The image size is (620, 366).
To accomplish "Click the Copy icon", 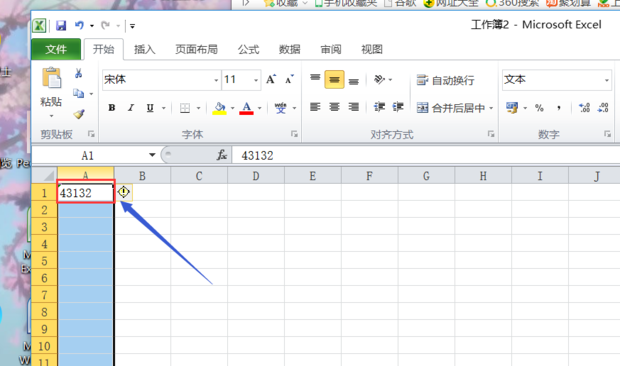I will (78, 94).
